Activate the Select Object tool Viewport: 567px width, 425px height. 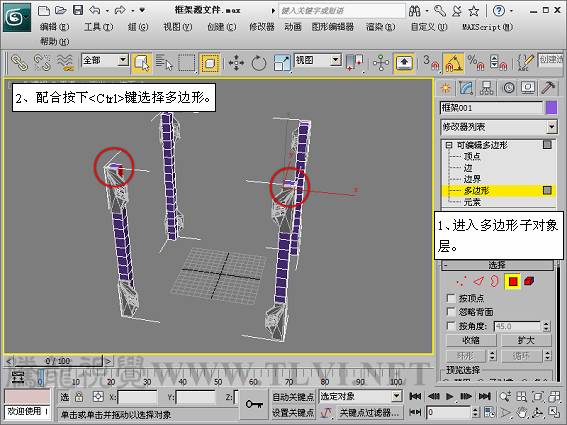pyautogui.click(x=141, y=63)
